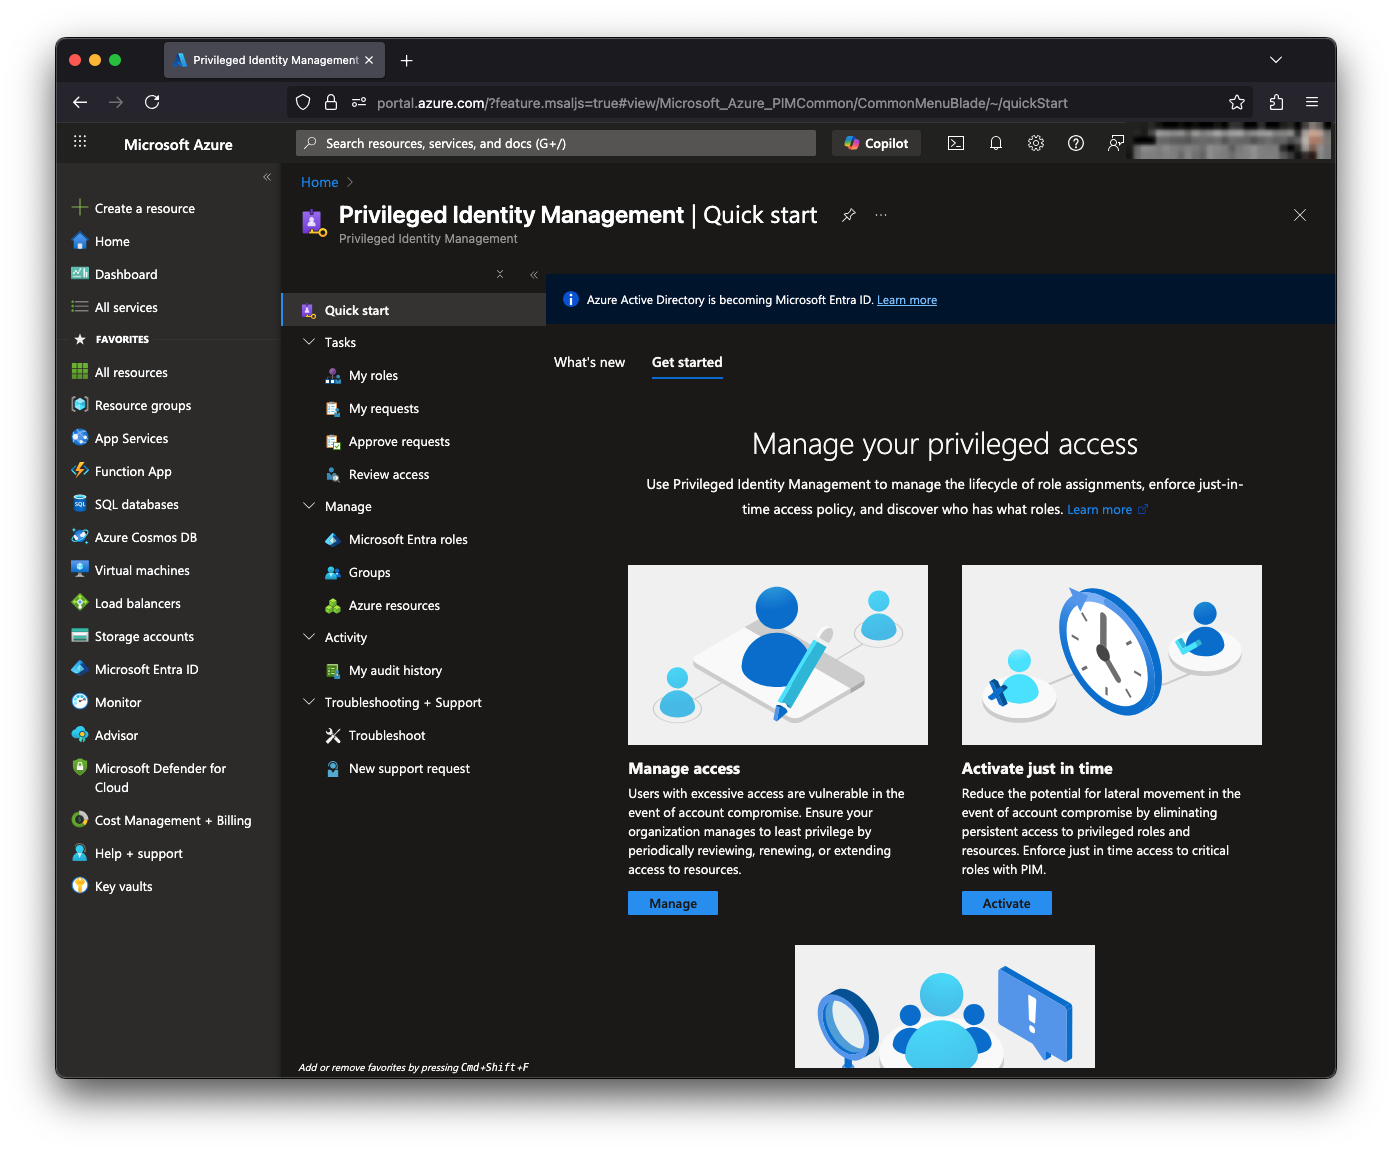Collapse the Activity section
The height and width of the screenshot is (1152, 1392).
pos(309,637)
